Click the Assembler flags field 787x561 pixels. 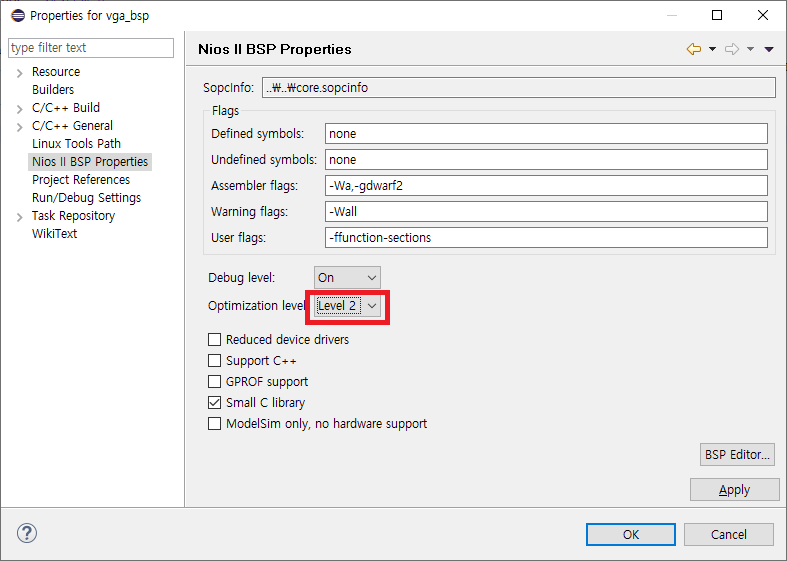click(546, 186)
